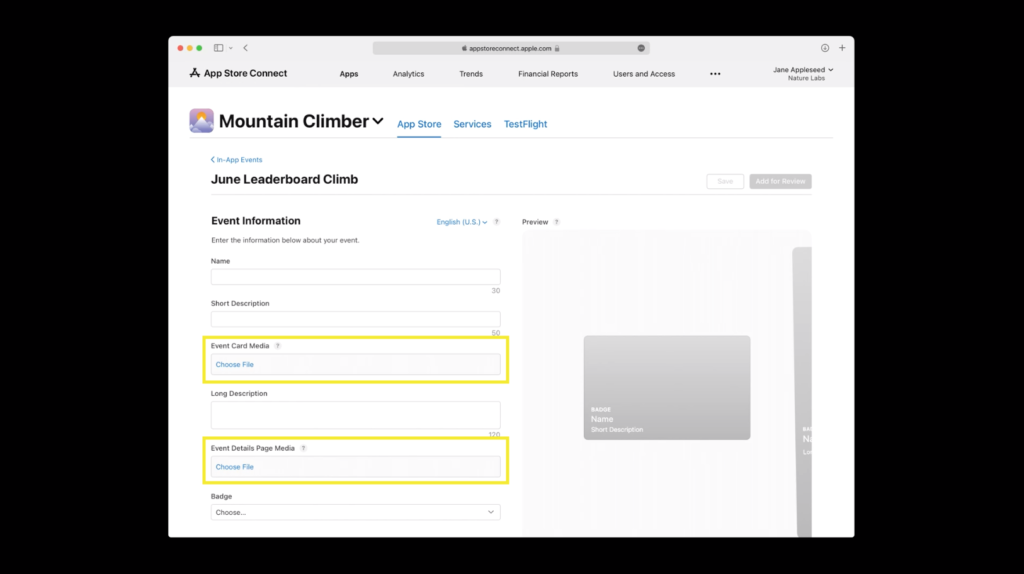The image size is (1024, 574).
Task: Focus the event Name input field
Action: 355,277
